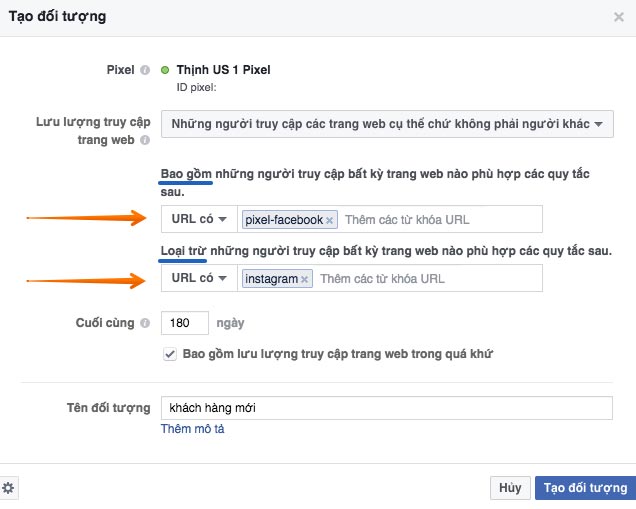Click the dialog title 'Tạo đối tượng'
Screen dimensions: 636x509
[57, 17]
